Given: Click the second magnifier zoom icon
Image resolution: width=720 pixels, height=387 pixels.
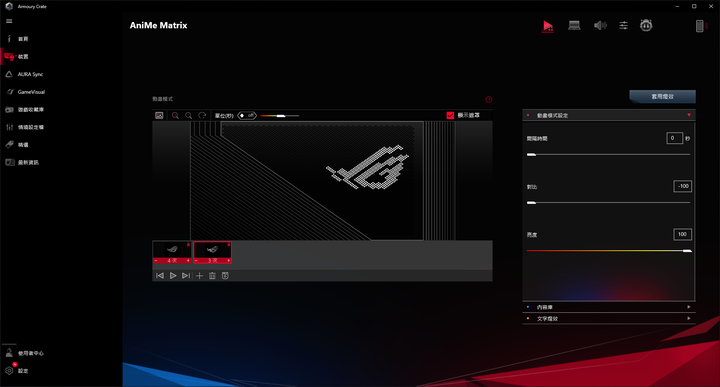Looking at the screenshot, I should [x=189, y=116].
